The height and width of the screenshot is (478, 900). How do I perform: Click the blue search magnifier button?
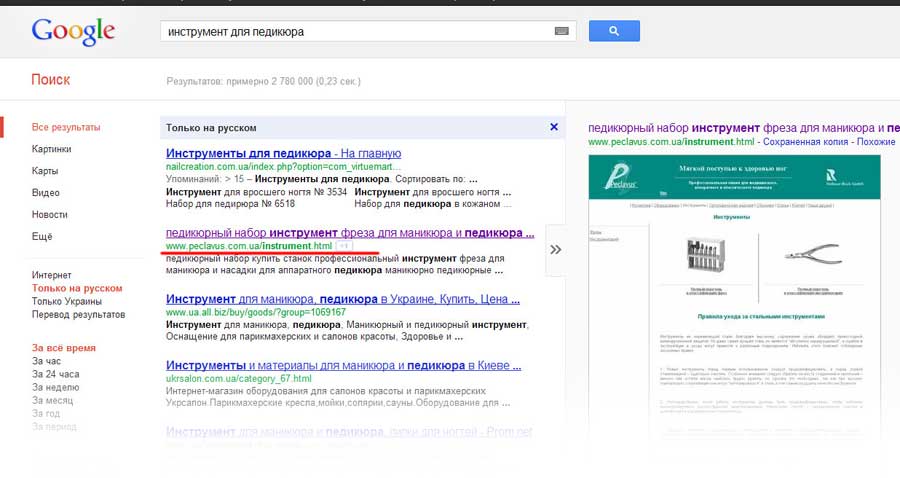(614, 31)
